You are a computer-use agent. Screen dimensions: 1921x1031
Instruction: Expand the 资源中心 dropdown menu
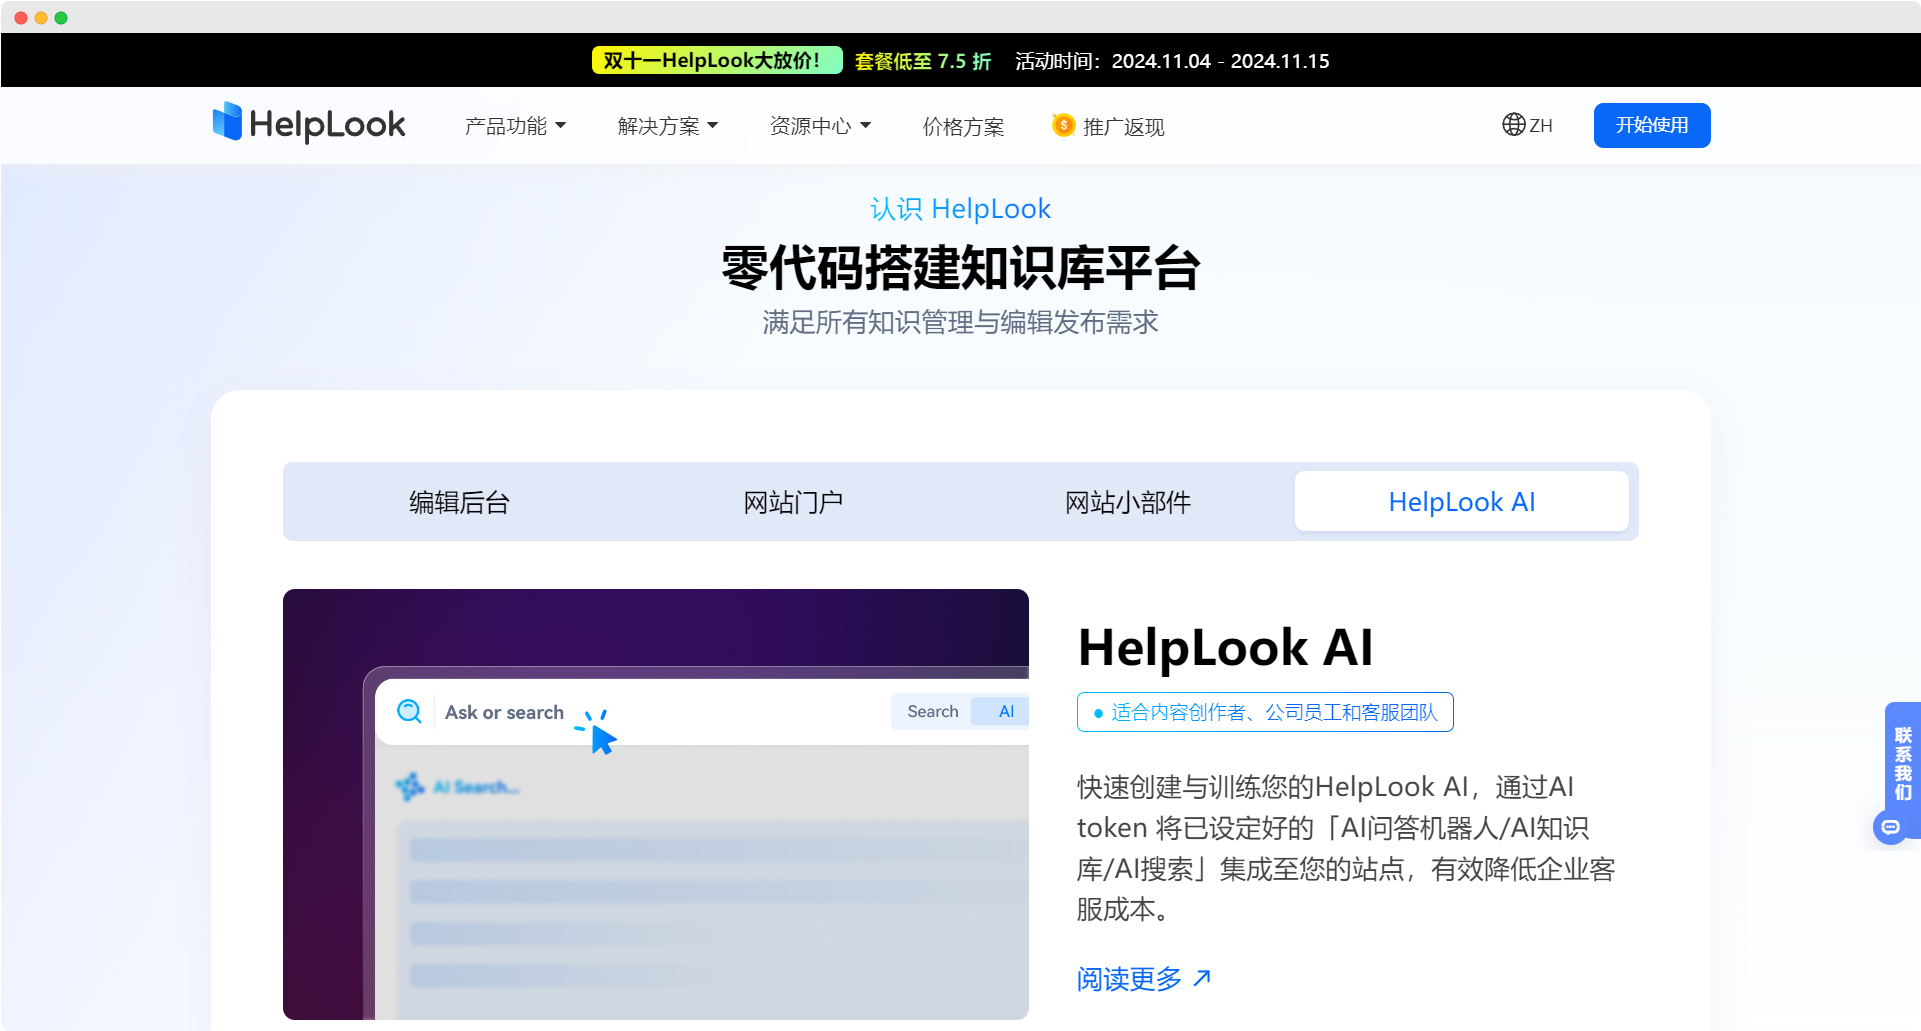[820, 126]
